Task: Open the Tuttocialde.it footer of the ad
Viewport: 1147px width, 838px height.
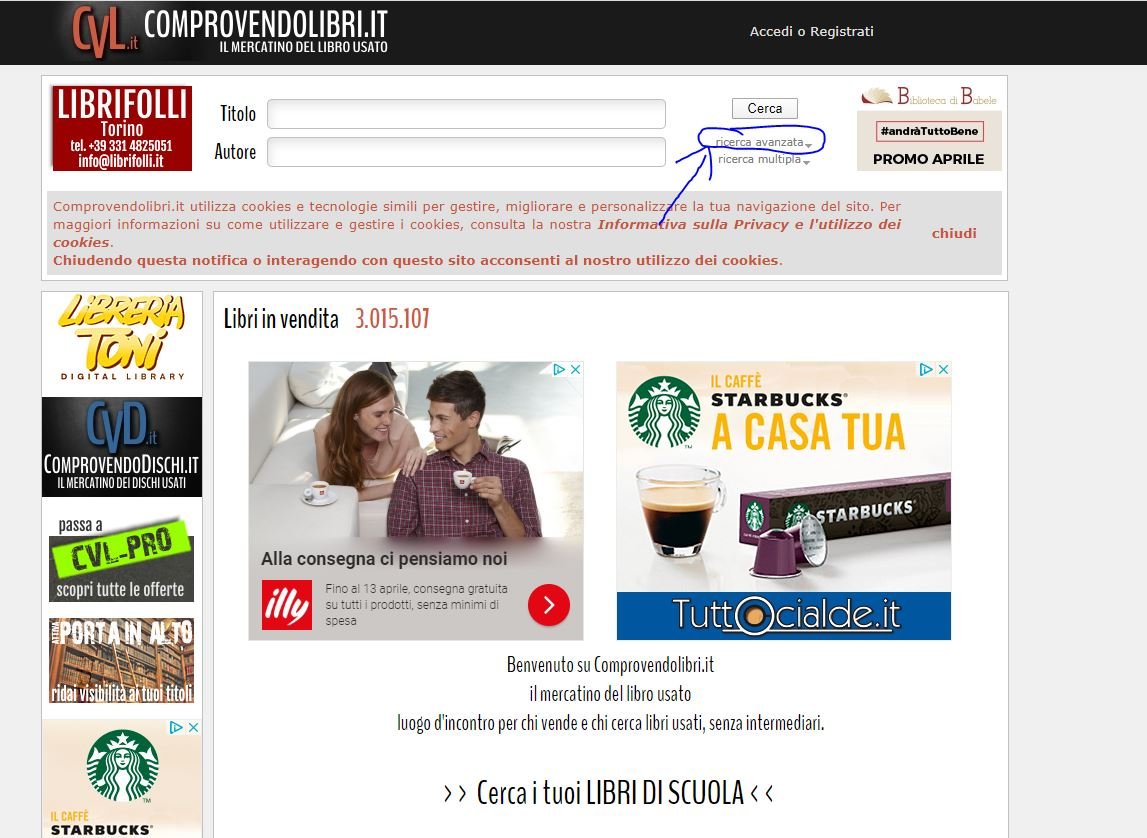Action: click(784, 616)
